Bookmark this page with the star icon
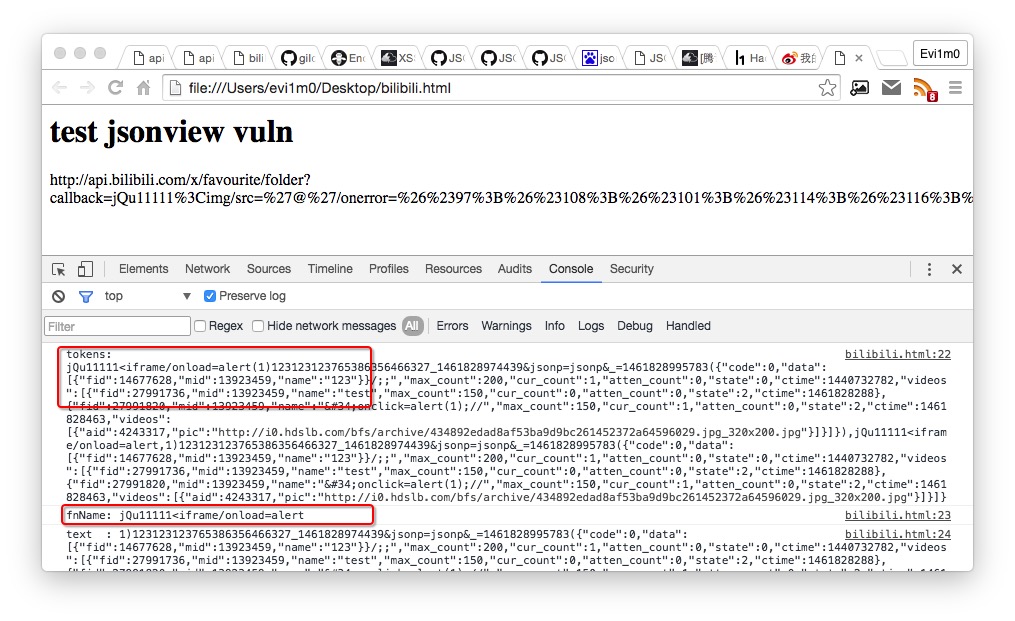Image resolution: width=1015 pixels, height=621 pixels. pos(827,87)
